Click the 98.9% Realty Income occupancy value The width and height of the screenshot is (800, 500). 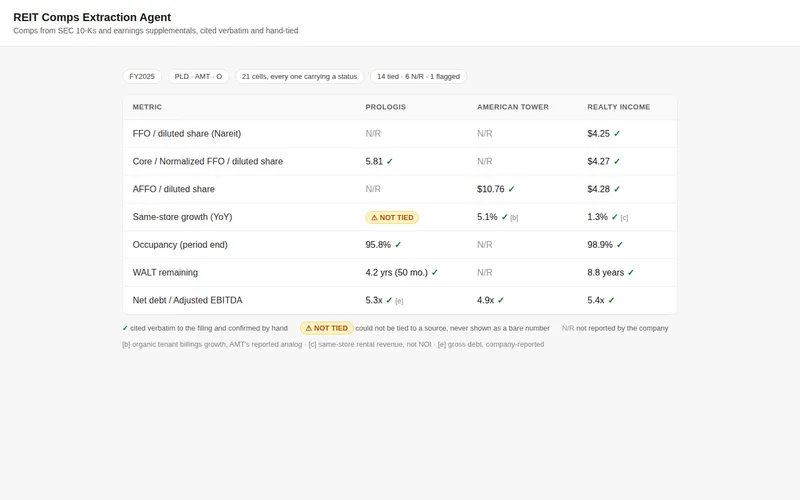click(x=600, y=245)
